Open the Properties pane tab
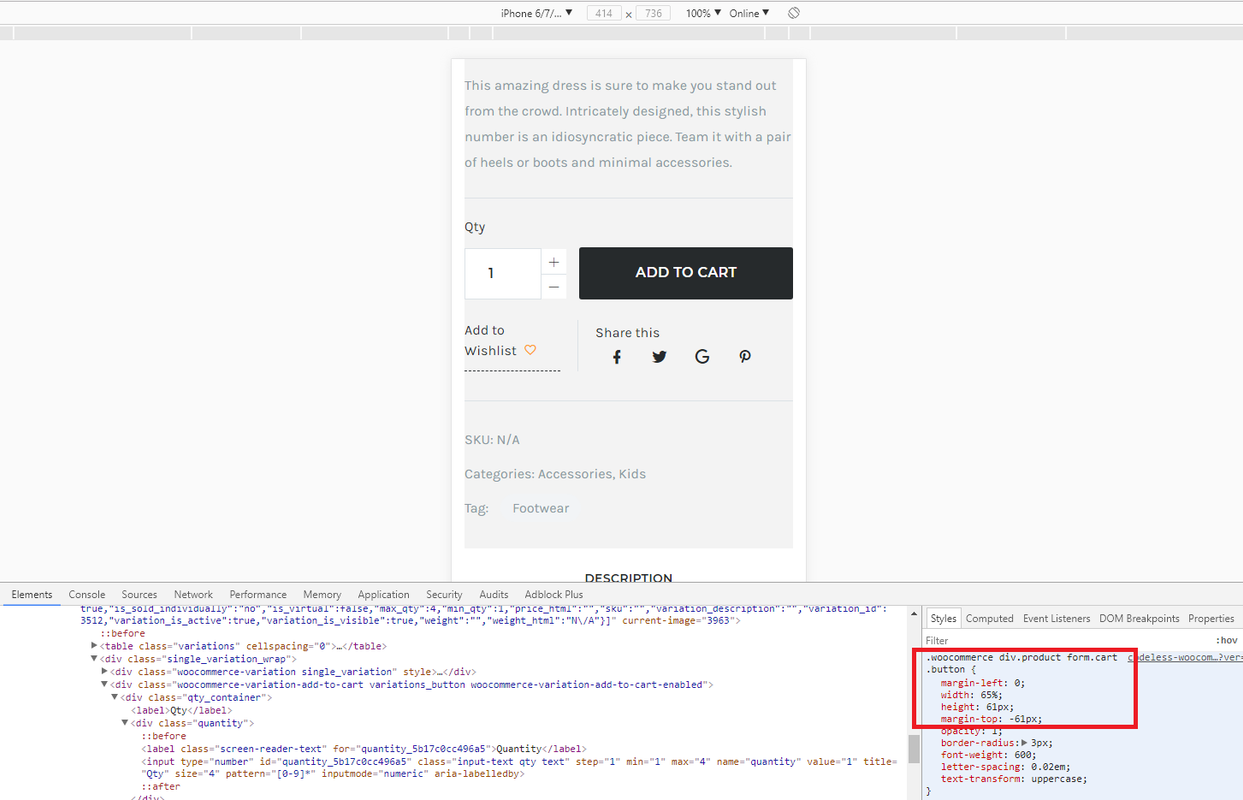Viewport: 1243px width, 800px height. click(x=1211, y=618)
